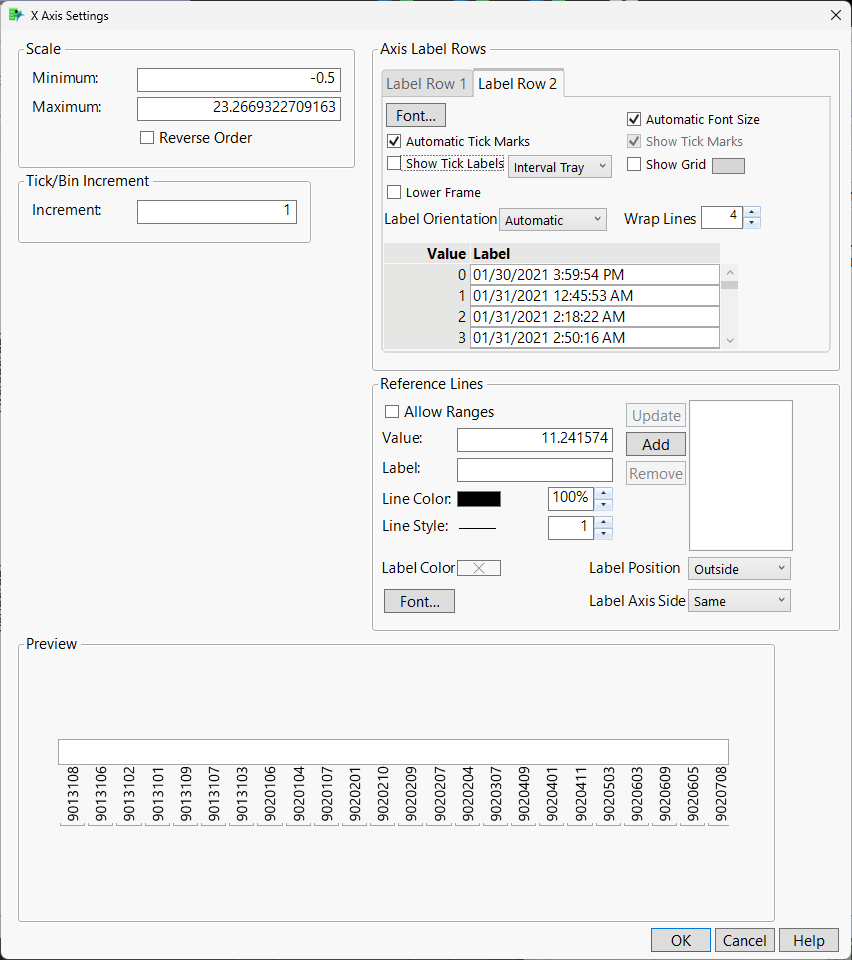Screen dimensions: 852x960
Task: Edit label 01/31/2021 2:50:16 AM
Action: (x=594, y=337)
